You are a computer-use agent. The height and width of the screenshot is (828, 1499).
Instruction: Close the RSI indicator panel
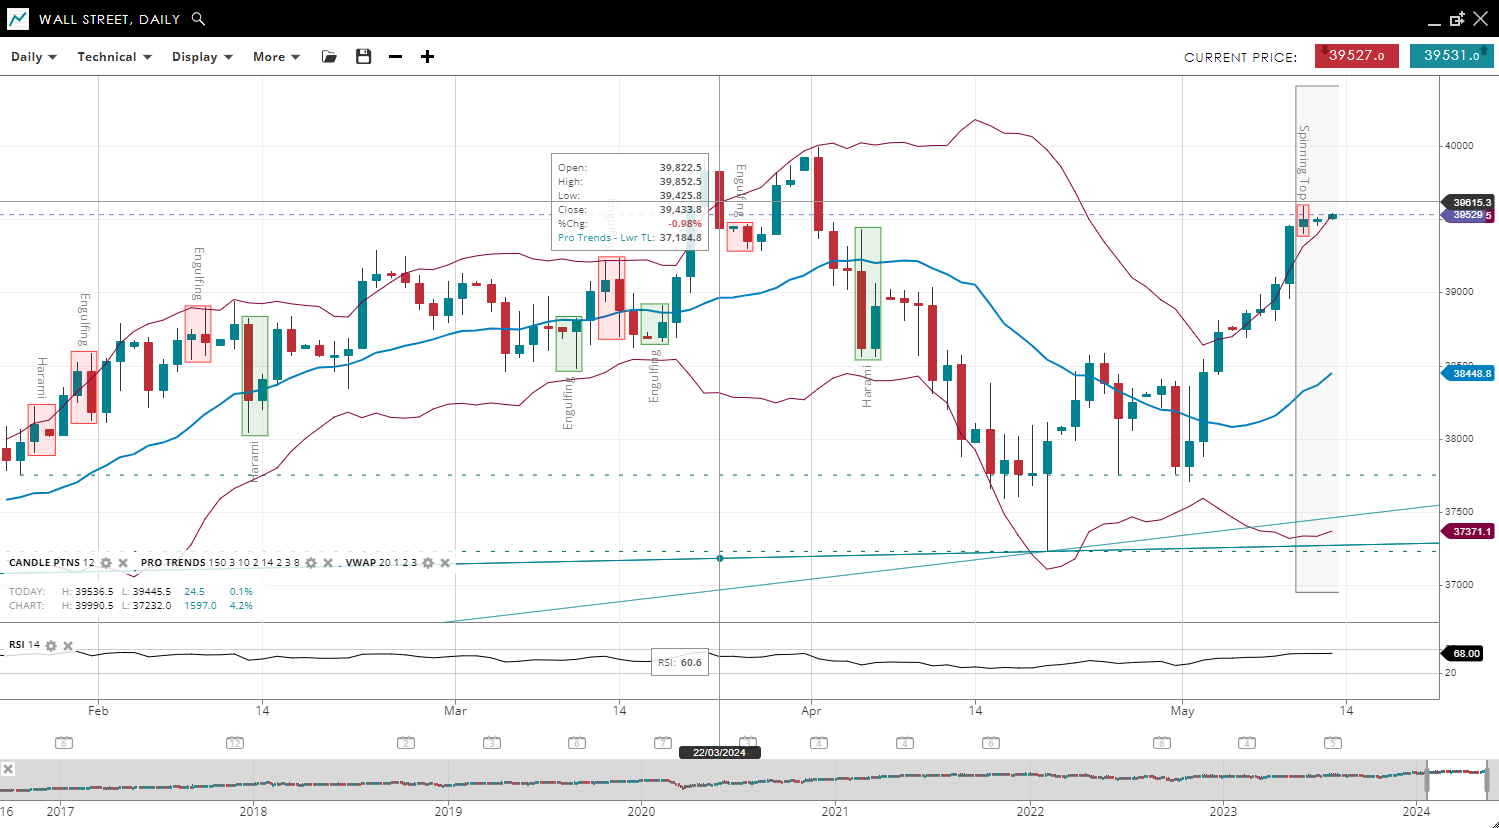(68, 646)
